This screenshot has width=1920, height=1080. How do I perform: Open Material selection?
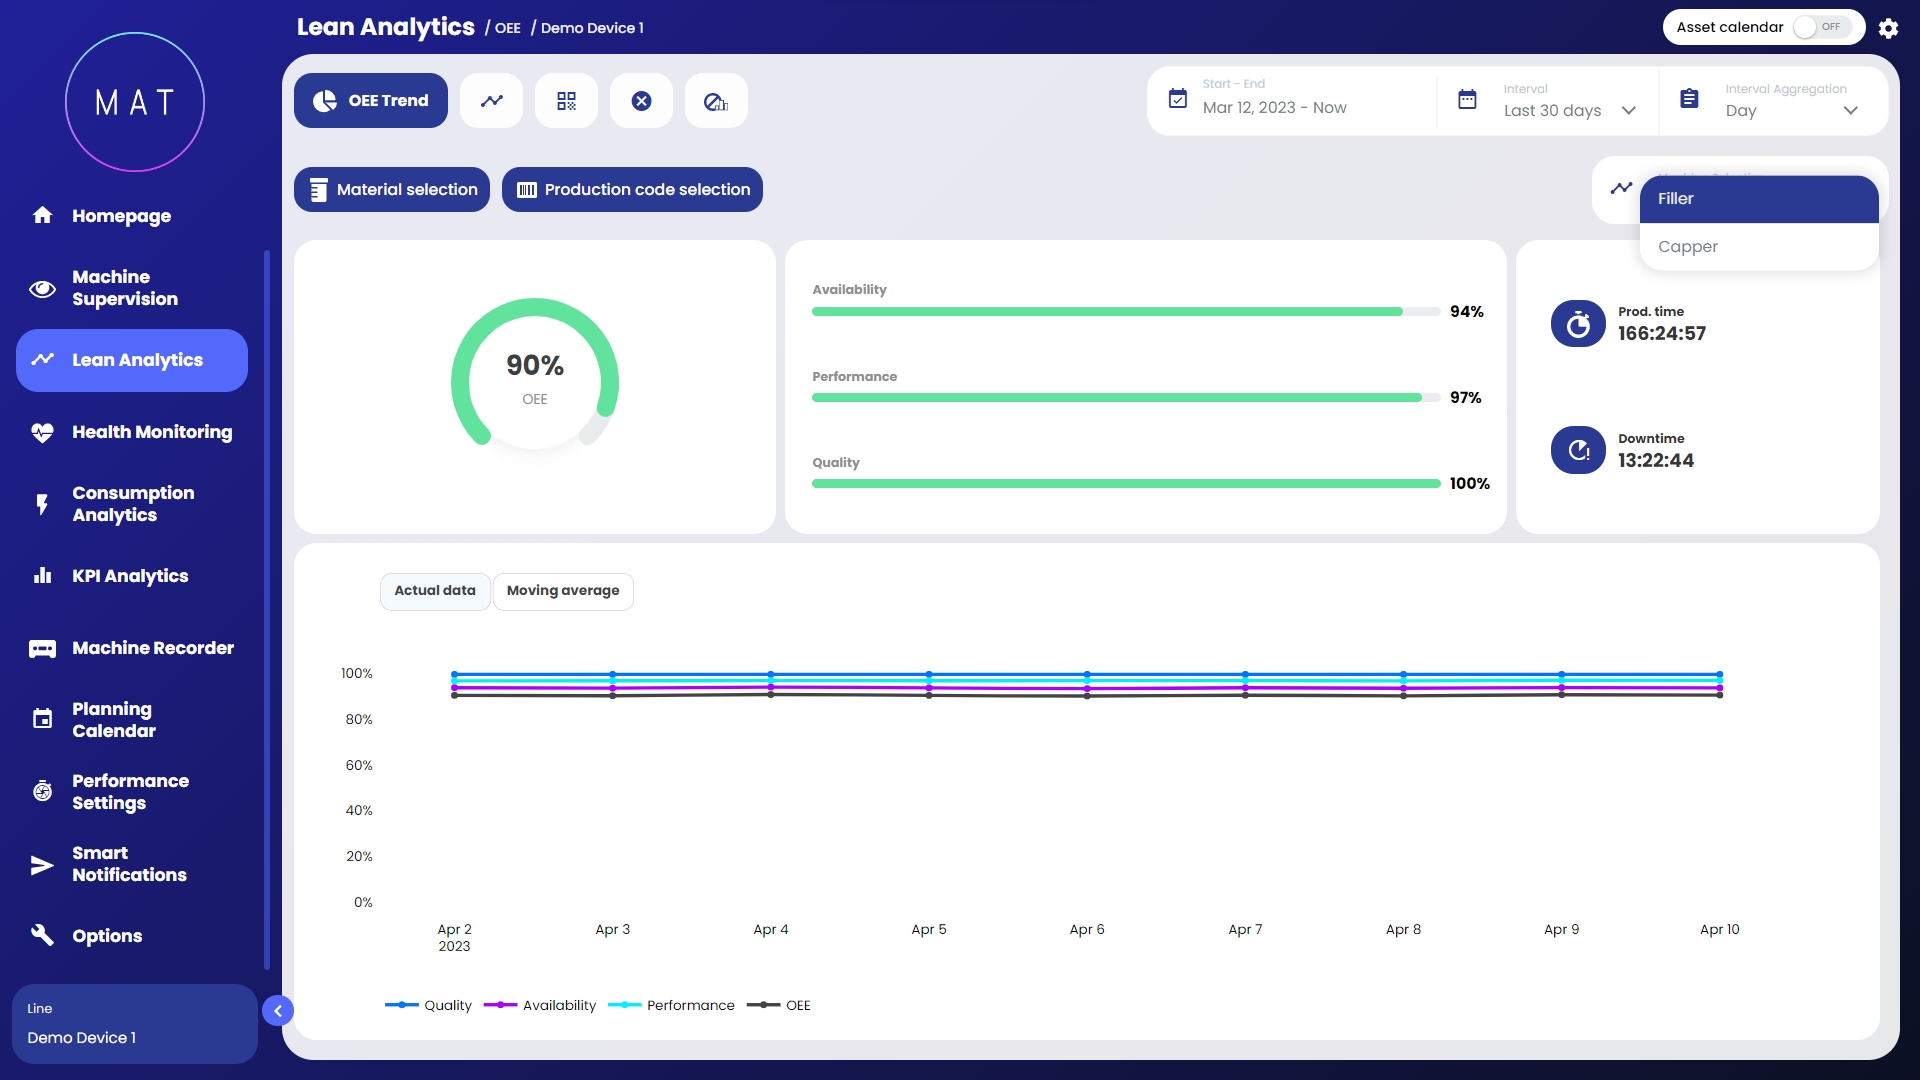(x=392, y=190)
